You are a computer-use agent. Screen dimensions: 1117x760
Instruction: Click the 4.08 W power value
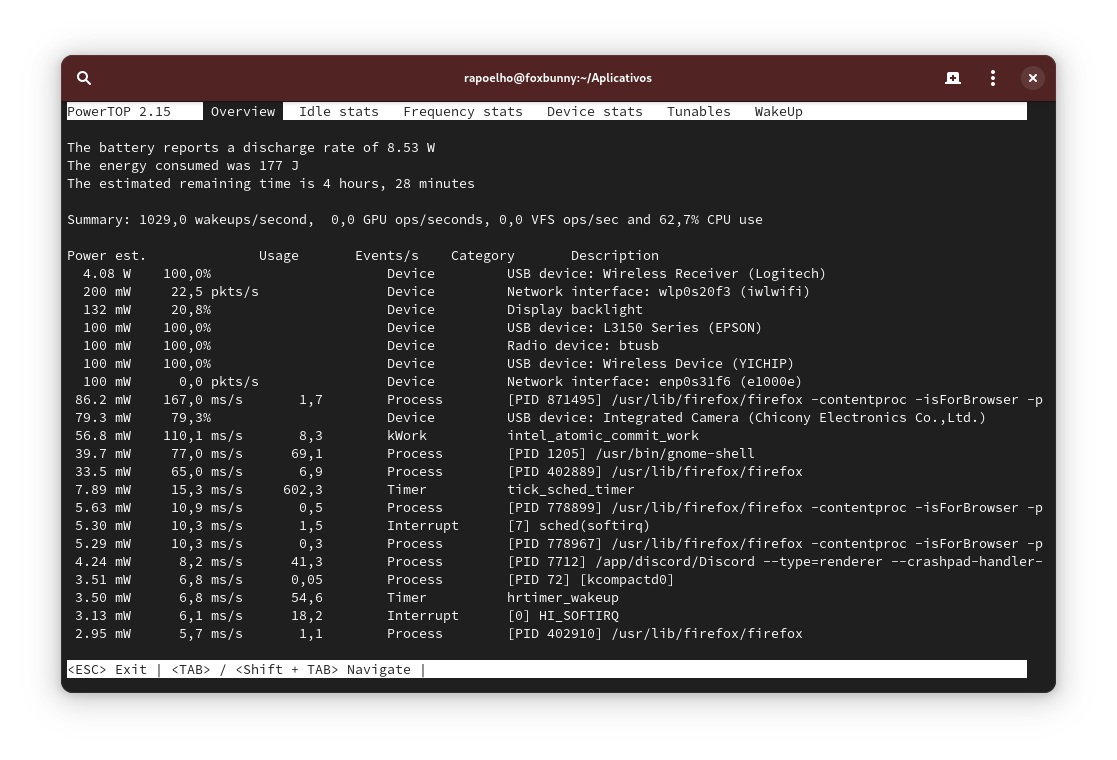pyautogui.click(x=107, y=274)
